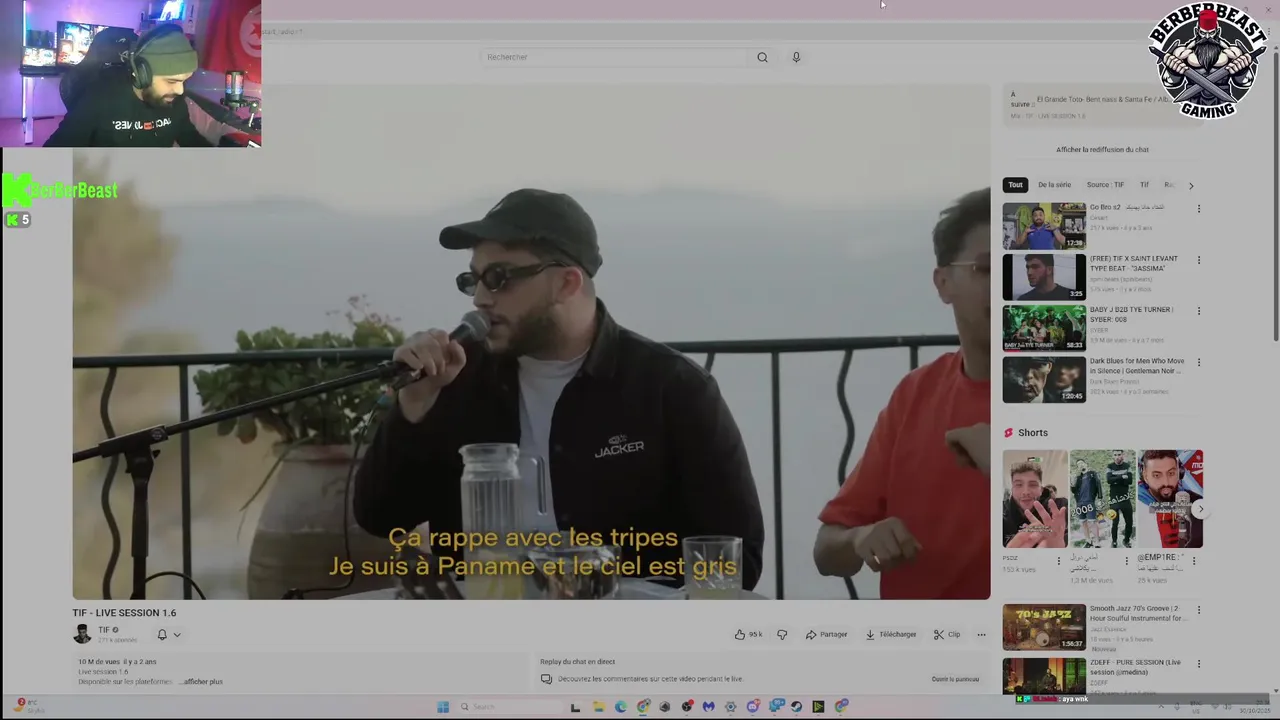The height and width of the screenshot is (720, 1280).
Task: Open more actions menu under the video
Action: point(981,634)
